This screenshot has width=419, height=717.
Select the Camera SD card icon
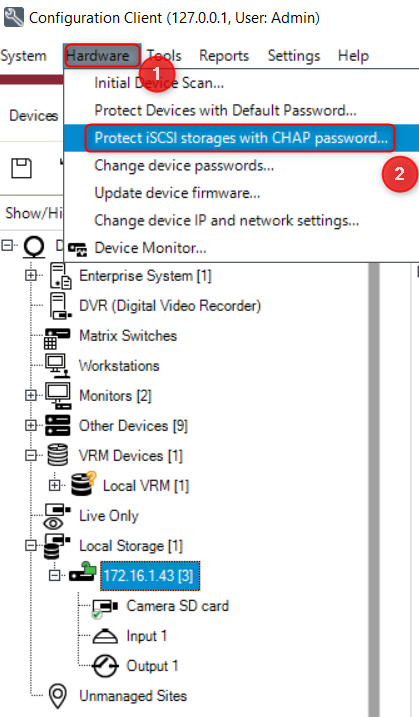tap(105, 607)
